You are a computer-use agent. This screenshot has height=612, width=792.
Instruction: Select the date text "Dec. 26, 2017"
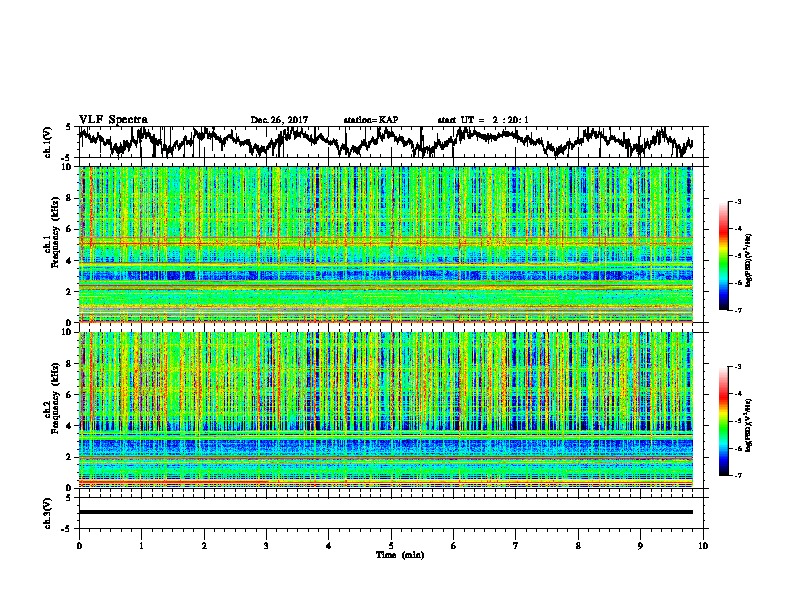[279, 120]
